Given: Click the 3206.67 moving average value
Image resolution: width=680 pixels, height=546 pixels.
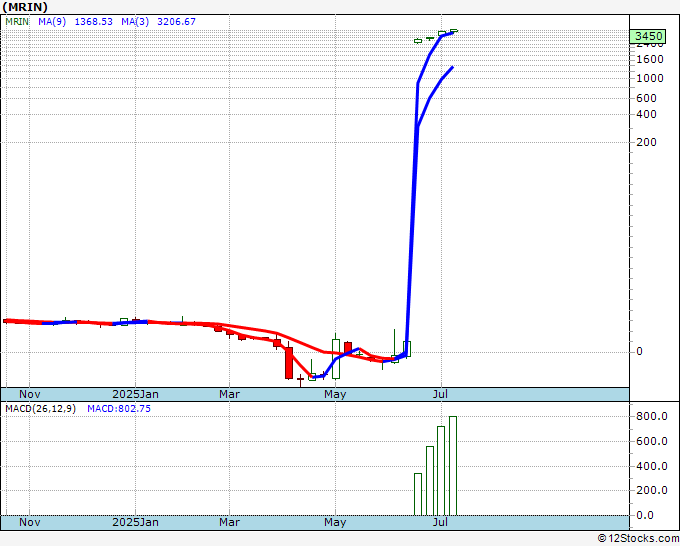Looking at the screenshot, I should [x=176, y=21].
